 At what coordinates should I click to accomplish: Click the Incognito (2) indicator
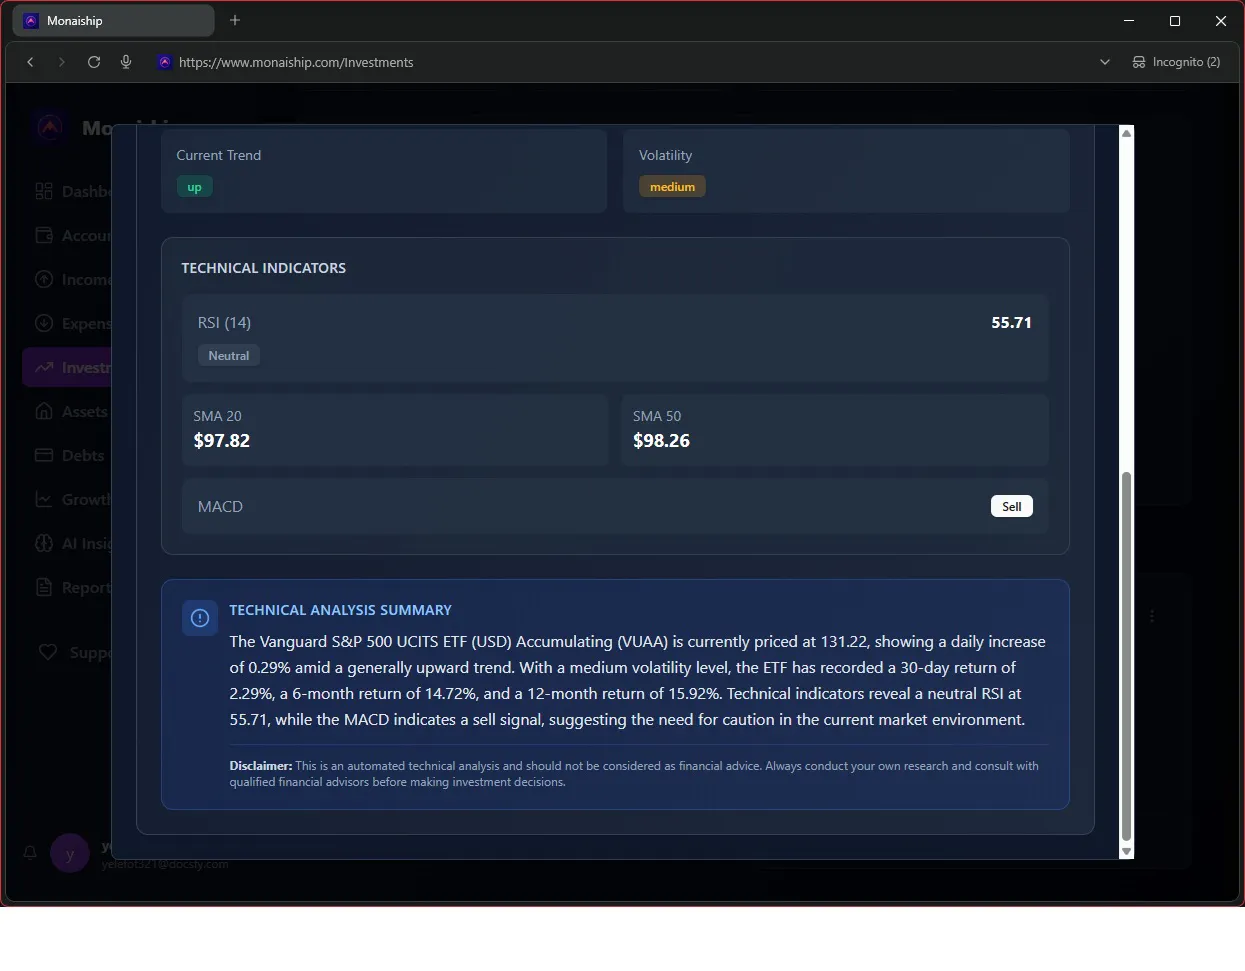(x=1176, y=62)
